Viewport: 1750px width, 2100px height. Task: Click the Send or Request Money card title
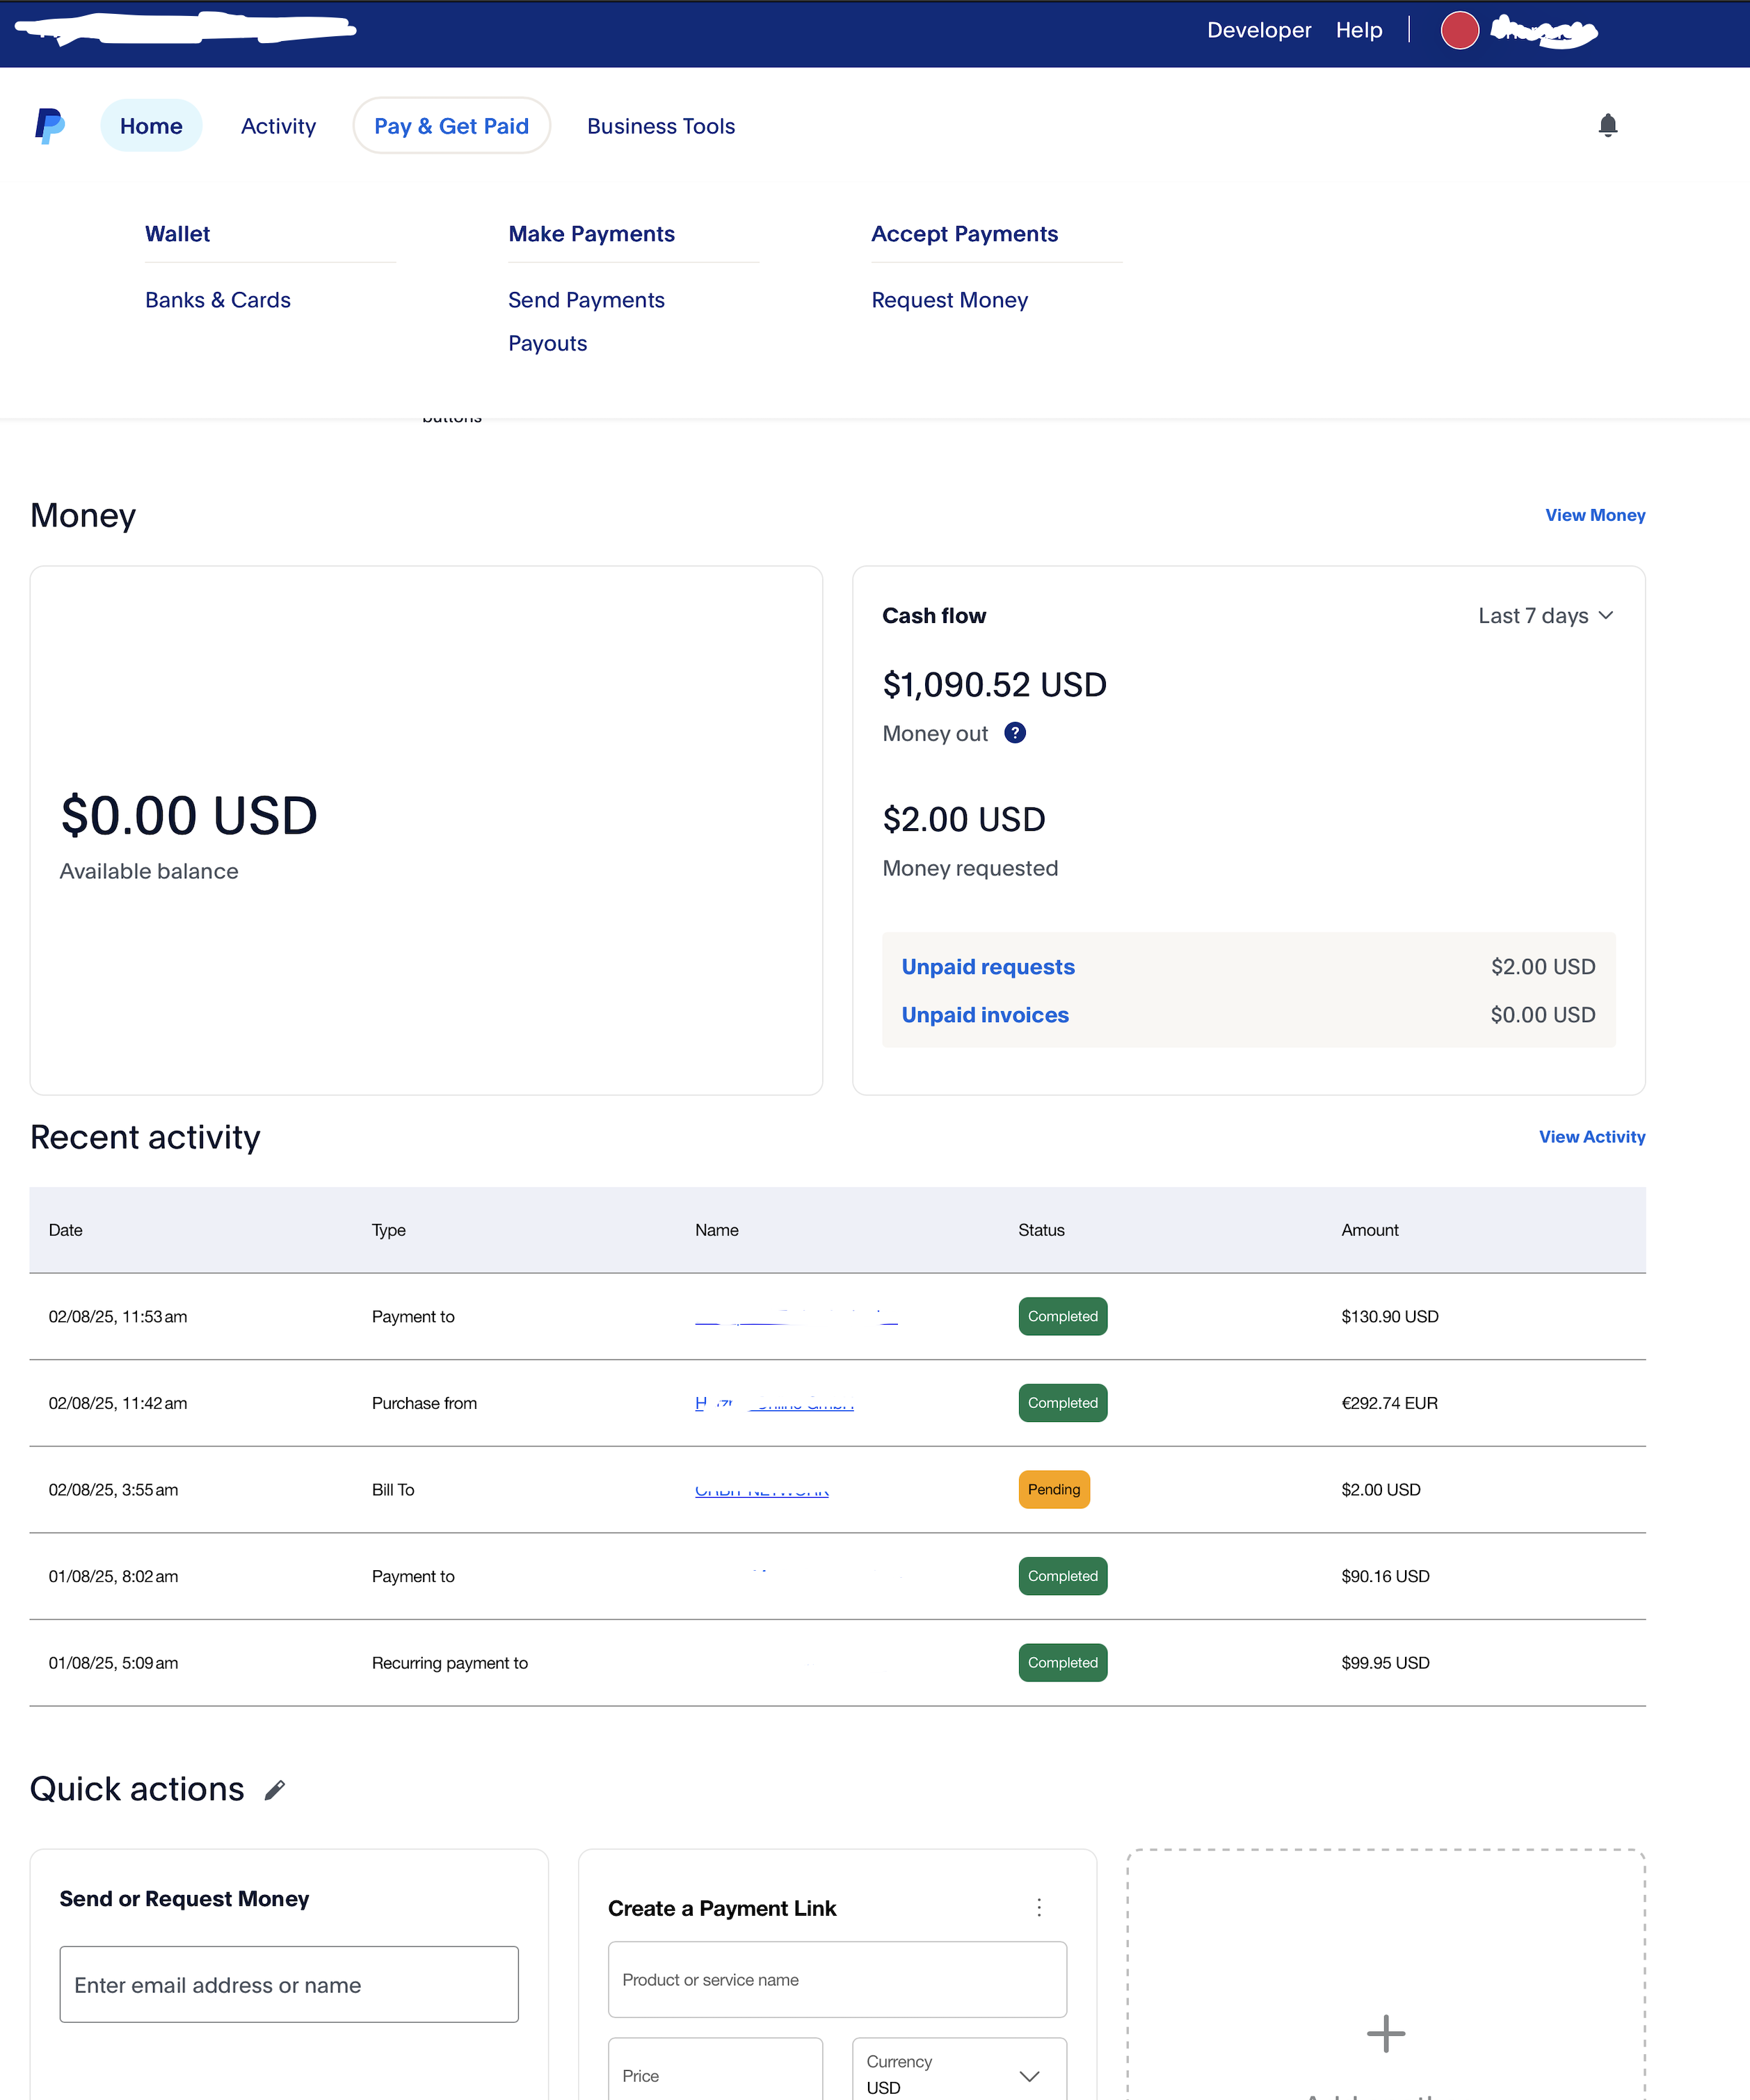[184, 1898]
